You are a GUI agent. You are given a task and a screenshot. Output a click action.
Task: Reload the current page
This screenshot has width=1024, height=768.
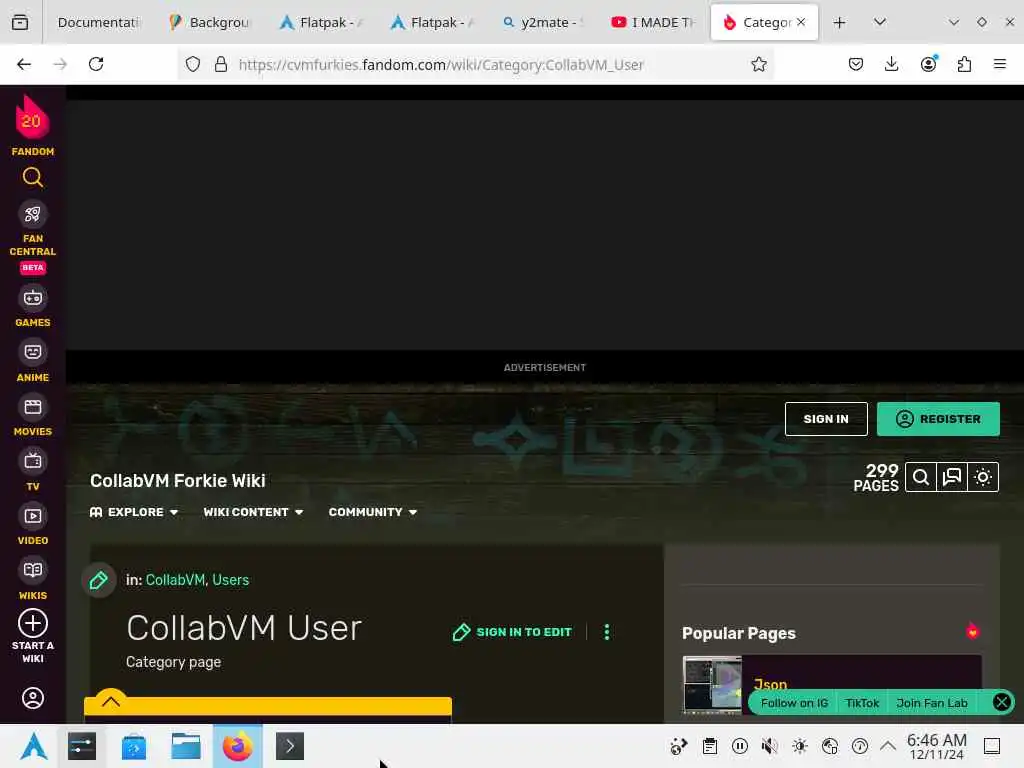pos(96,64)
